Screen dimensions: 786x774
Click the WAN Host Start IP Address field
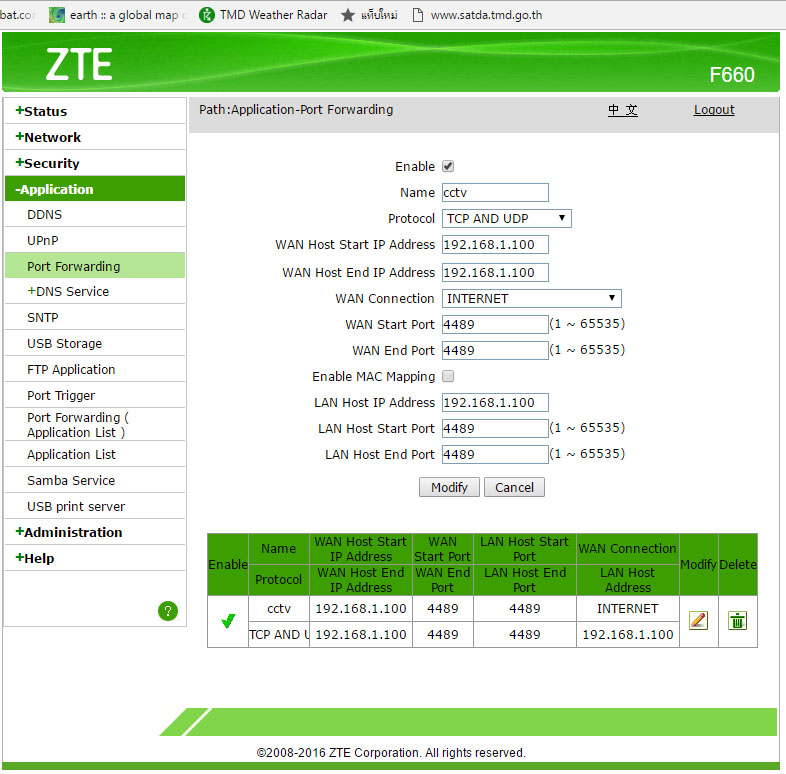point(495,245)
